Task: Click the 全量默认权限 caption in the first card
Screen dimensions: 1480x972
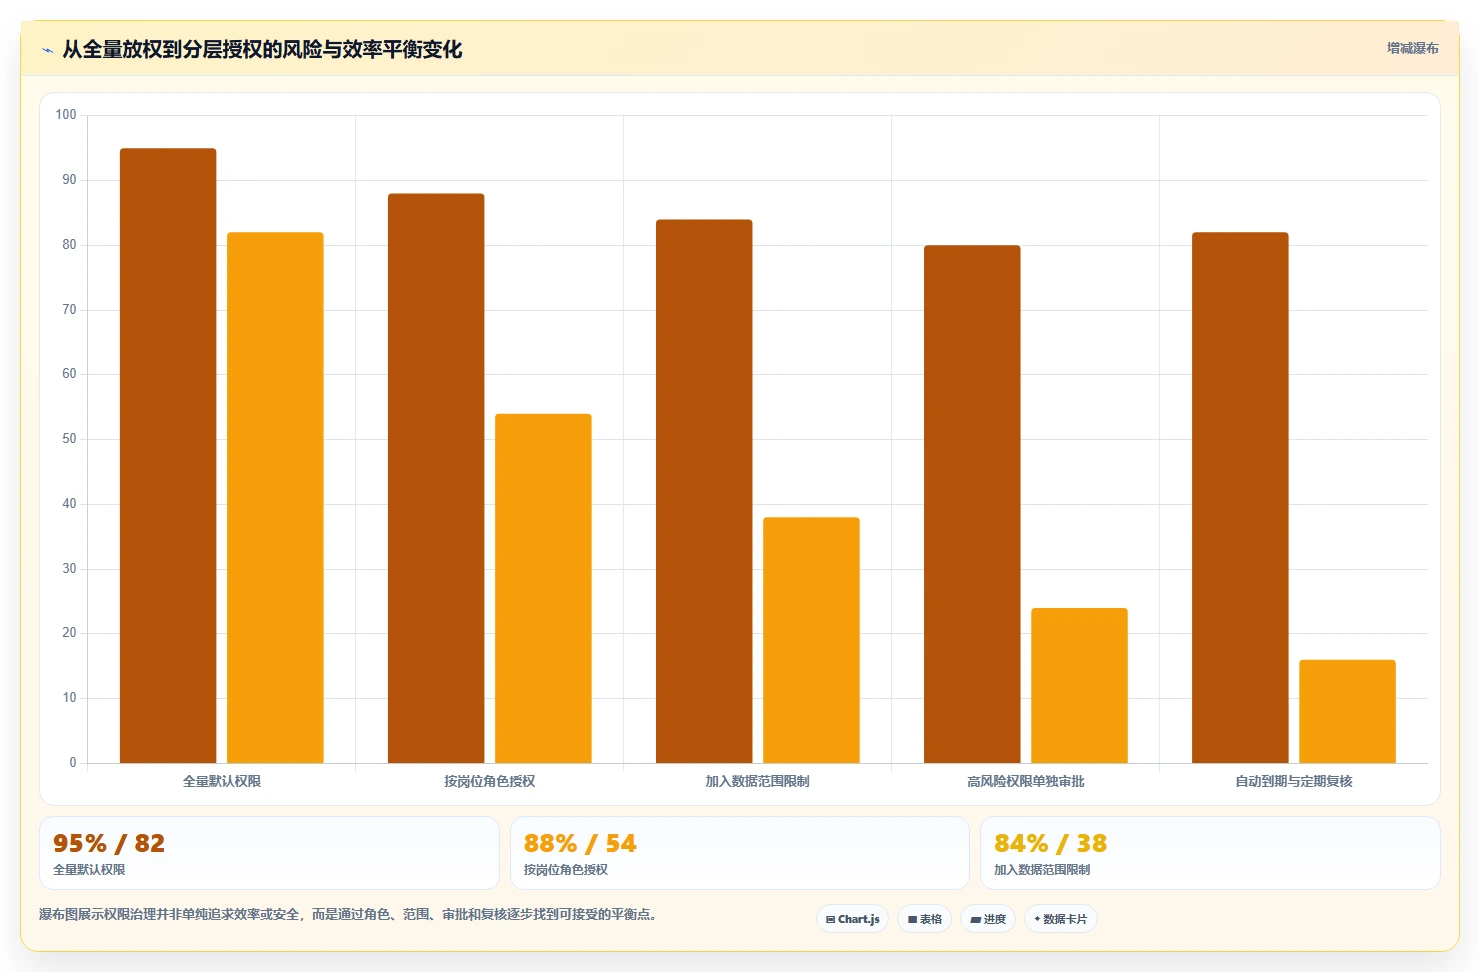Action: tap(89, 870)
